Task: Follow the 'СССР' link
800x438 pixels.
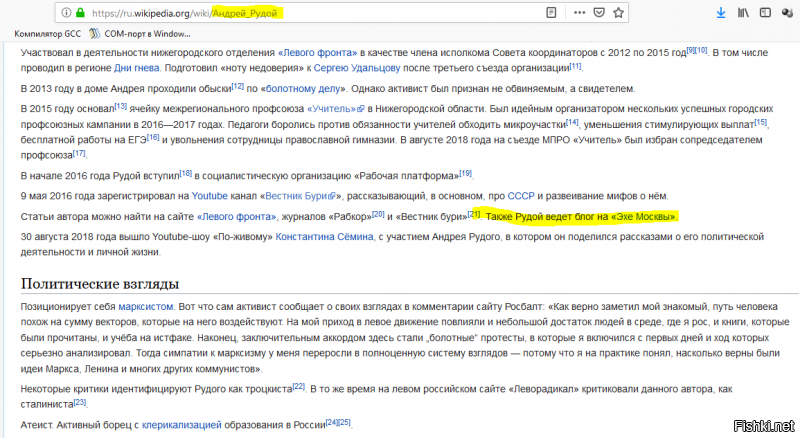Action: (x=521, y=196)
